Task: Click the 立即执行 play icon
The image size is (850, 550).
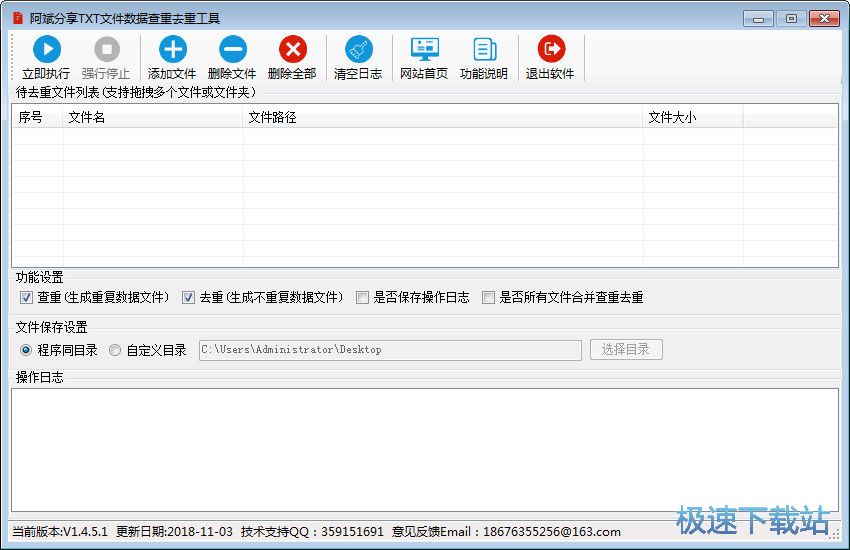Action: 46,50
